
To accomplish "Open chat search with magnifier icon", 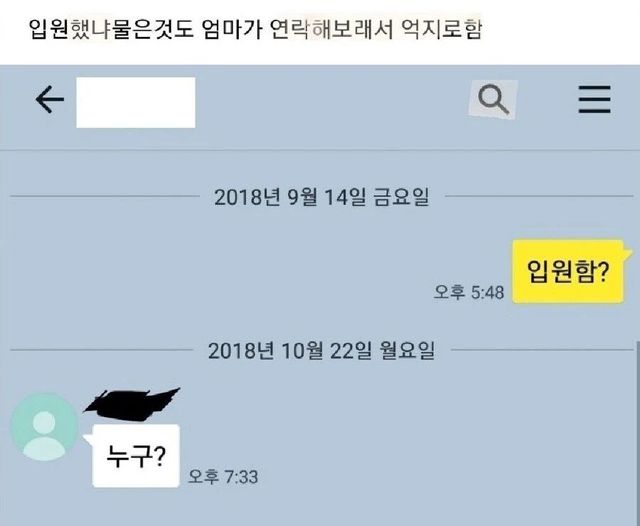I will tap(493, 99).
